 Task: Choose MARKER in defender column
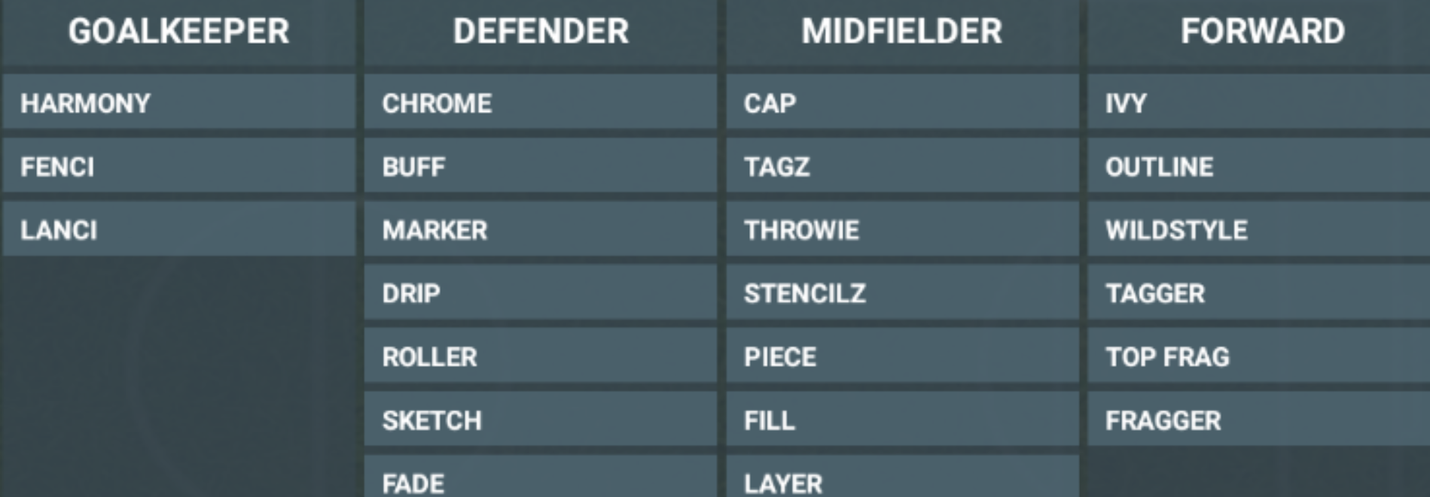540,229
